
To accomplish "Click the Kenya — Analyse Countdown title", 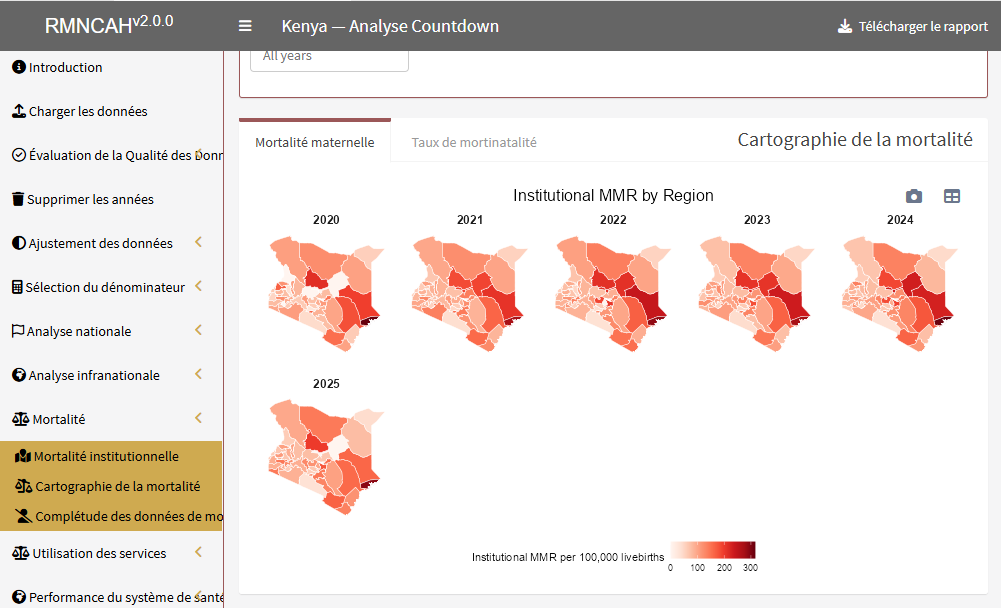I will coord(390,26).
